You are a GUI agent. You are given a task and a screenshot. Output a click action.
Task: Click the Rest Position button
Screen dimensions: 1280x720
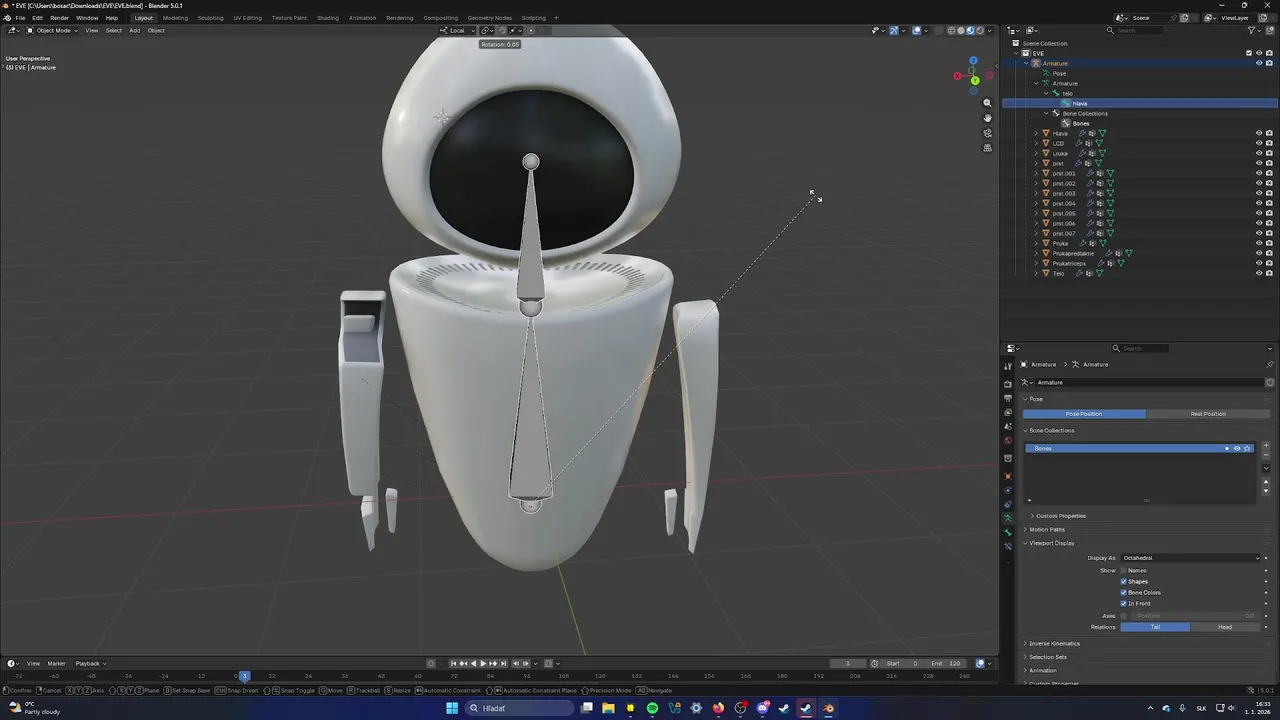(x=1208, y=414)
